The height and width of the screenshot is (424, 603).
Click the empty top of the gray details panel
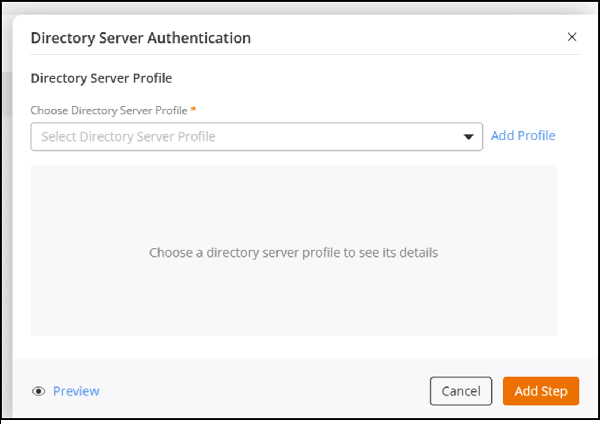pyautogui.click(x=293, y=190)
